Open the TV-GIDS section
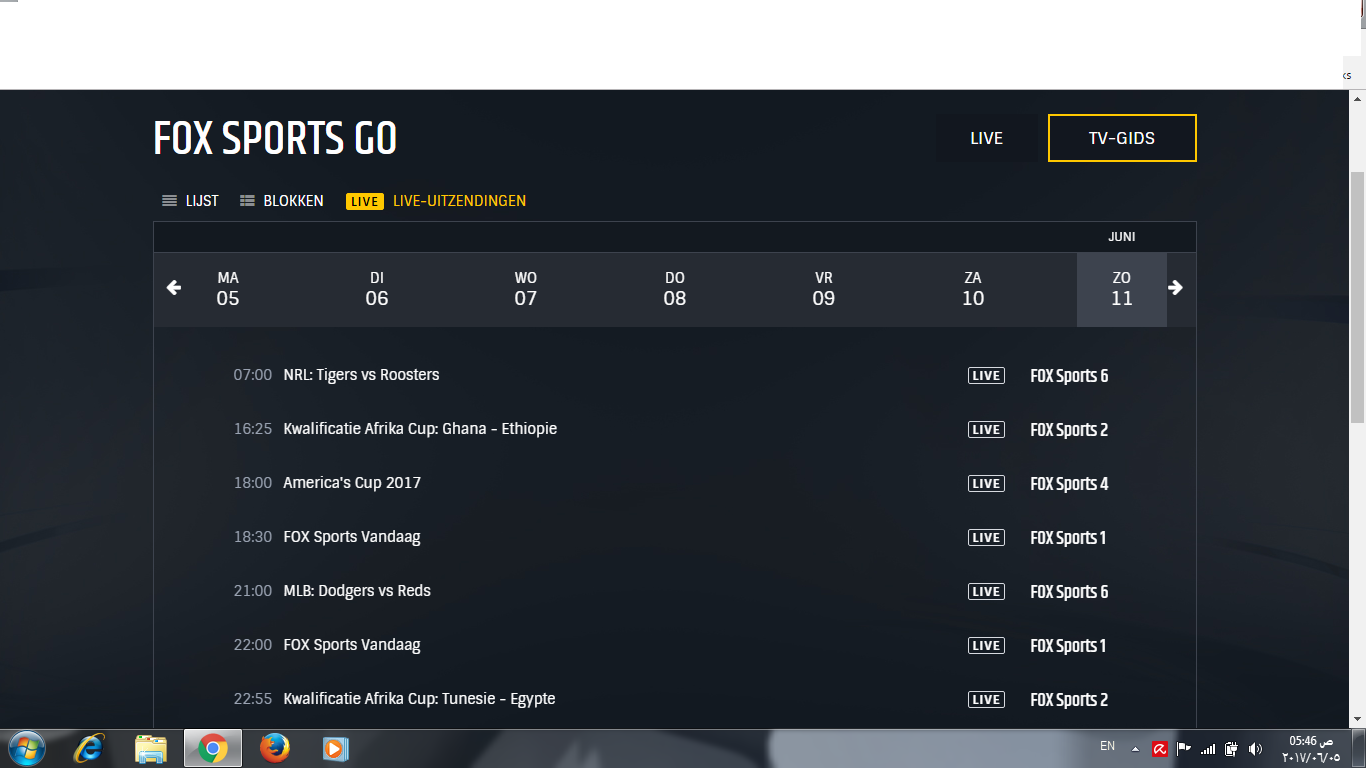 (x=1122, y=138)
